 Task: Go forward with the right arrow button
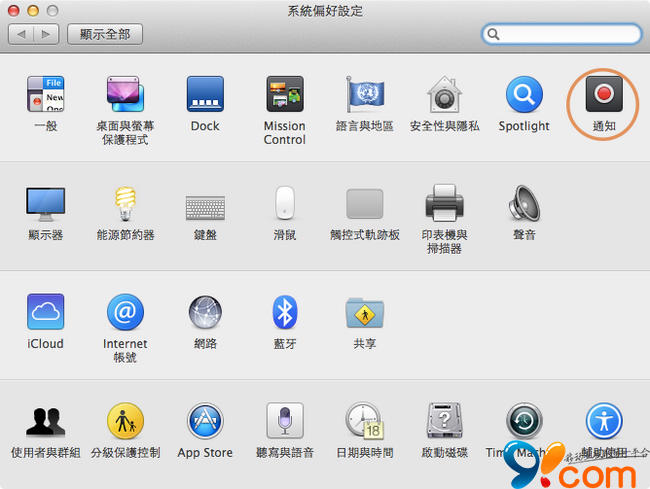46,34
